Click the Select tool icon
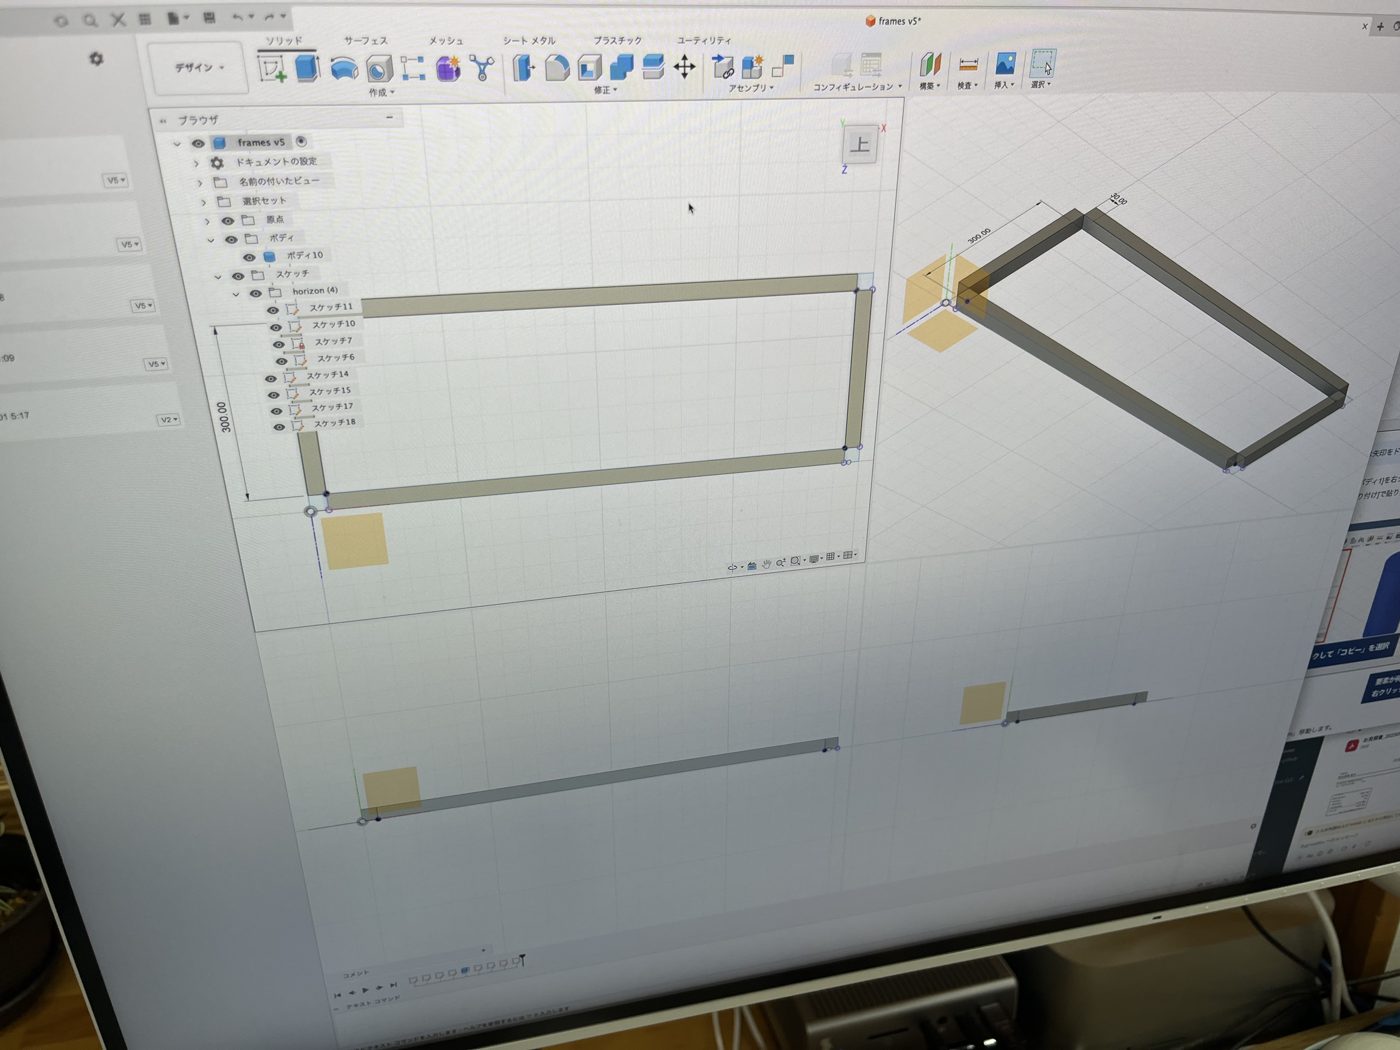The width and height of the screenshot is (1400, 1050). 1042,64
